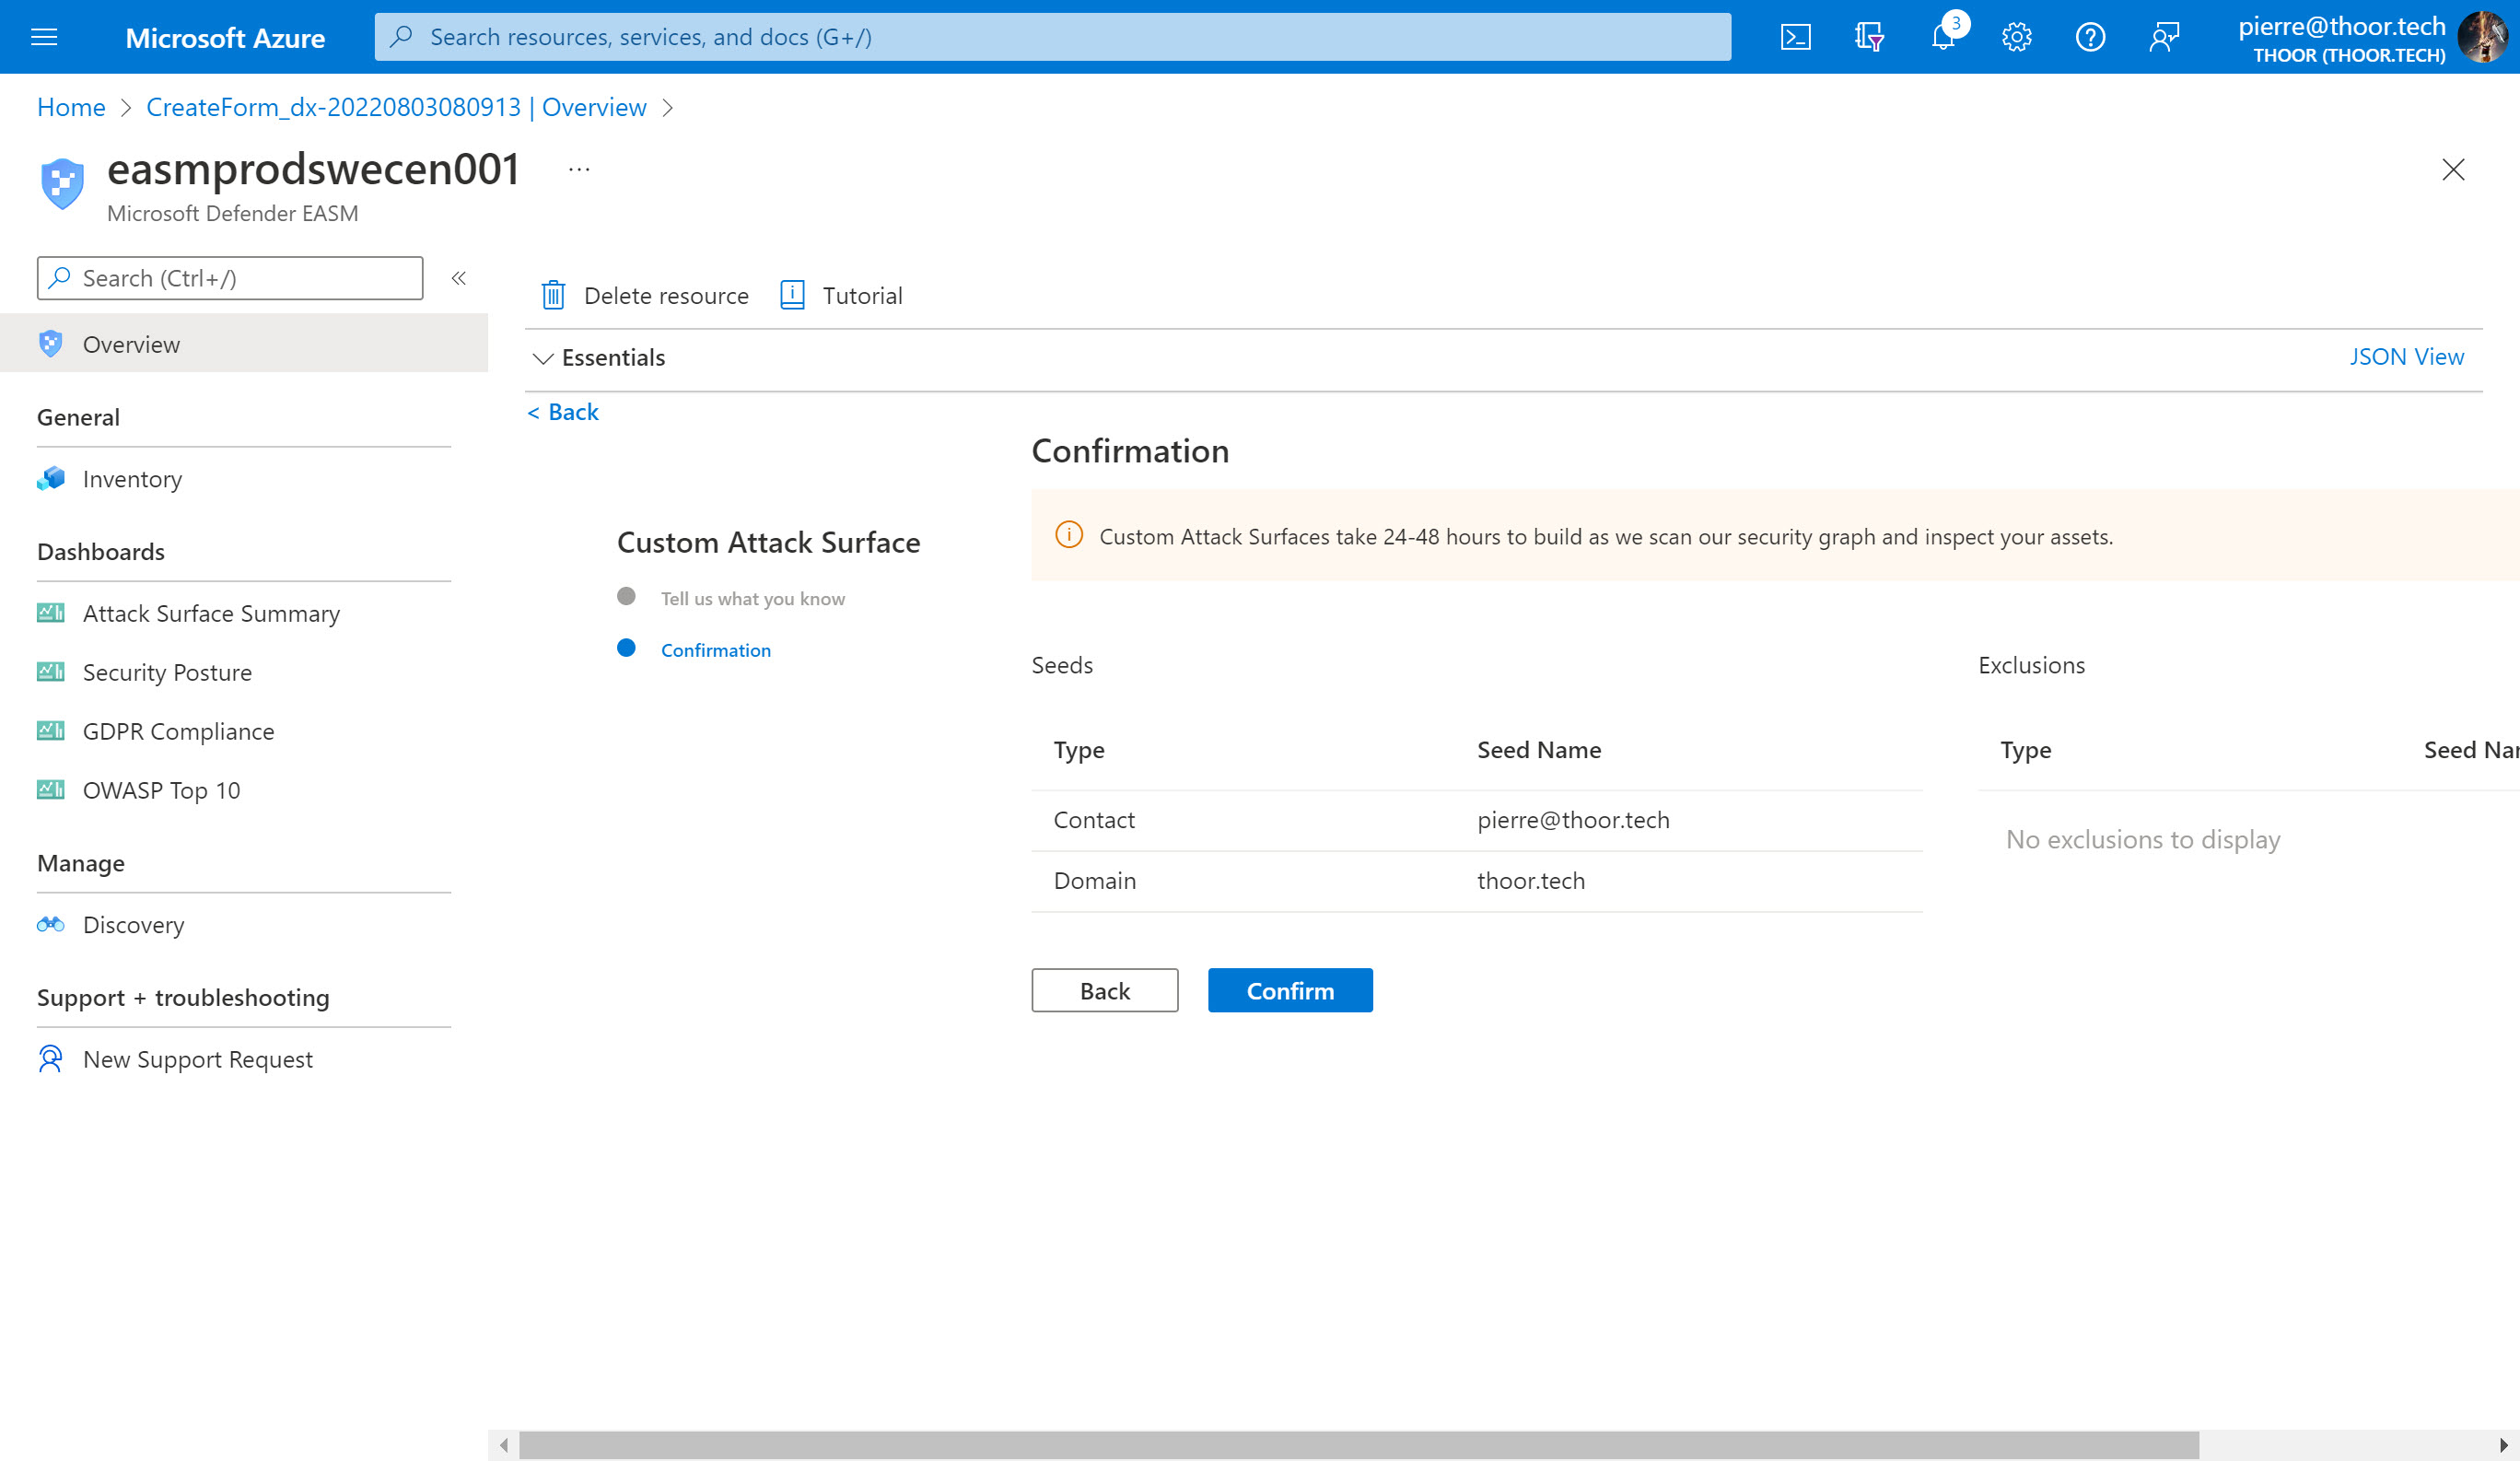
Task: Open the JSON View link
Action: tap(2406, 357)
